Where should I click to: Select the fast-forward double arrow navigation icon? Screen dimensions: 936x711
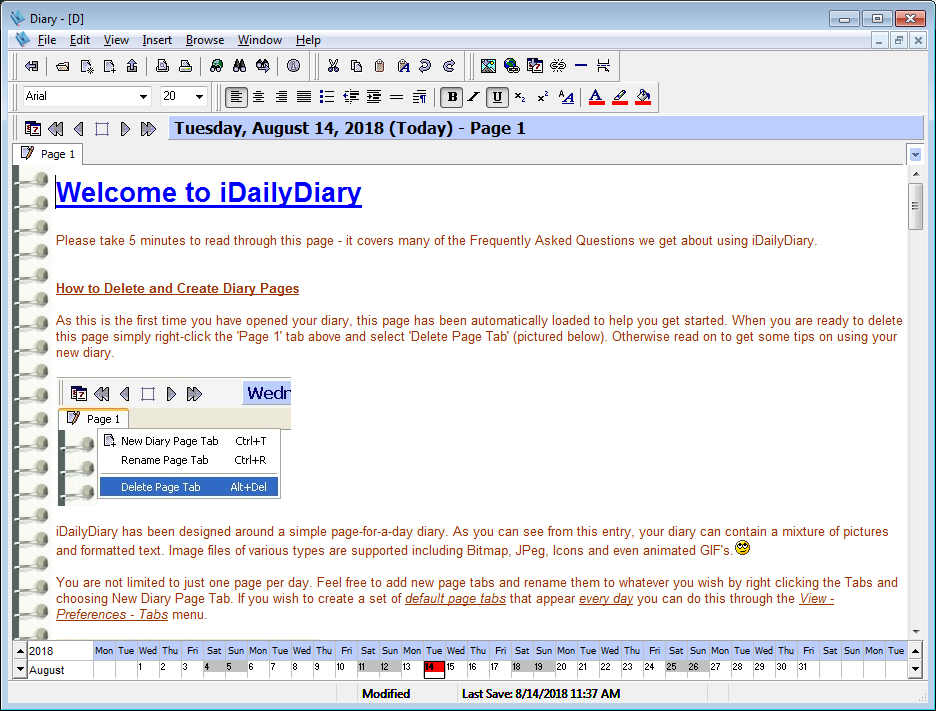149,128
